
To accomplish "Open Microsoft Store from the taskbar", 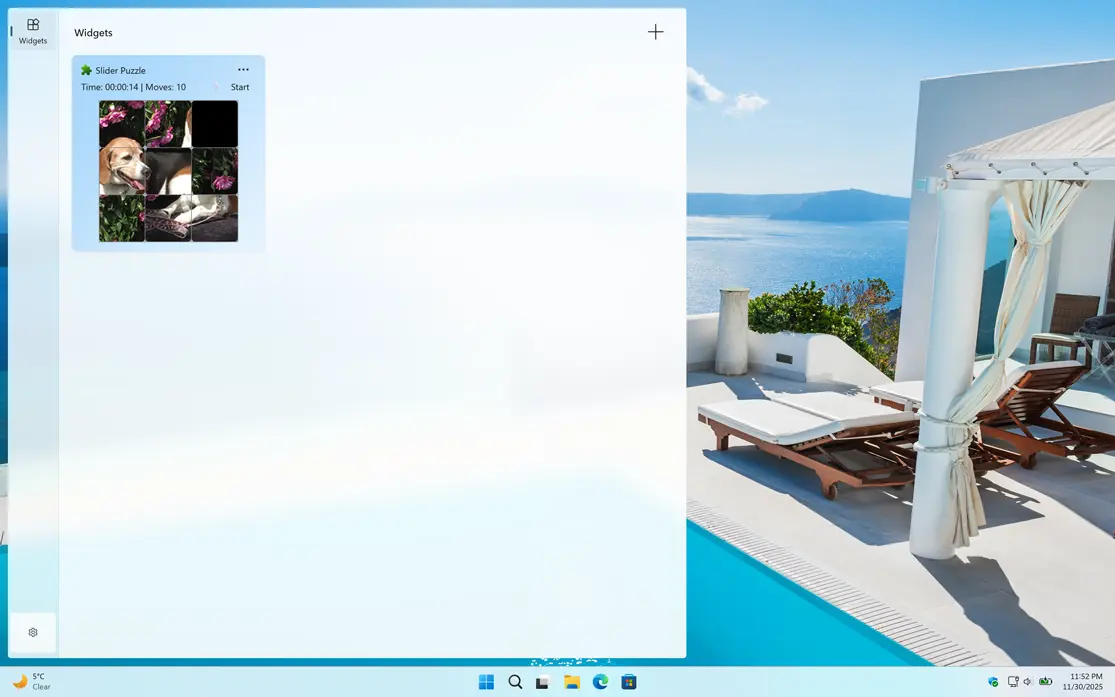I will click(628, 681).
